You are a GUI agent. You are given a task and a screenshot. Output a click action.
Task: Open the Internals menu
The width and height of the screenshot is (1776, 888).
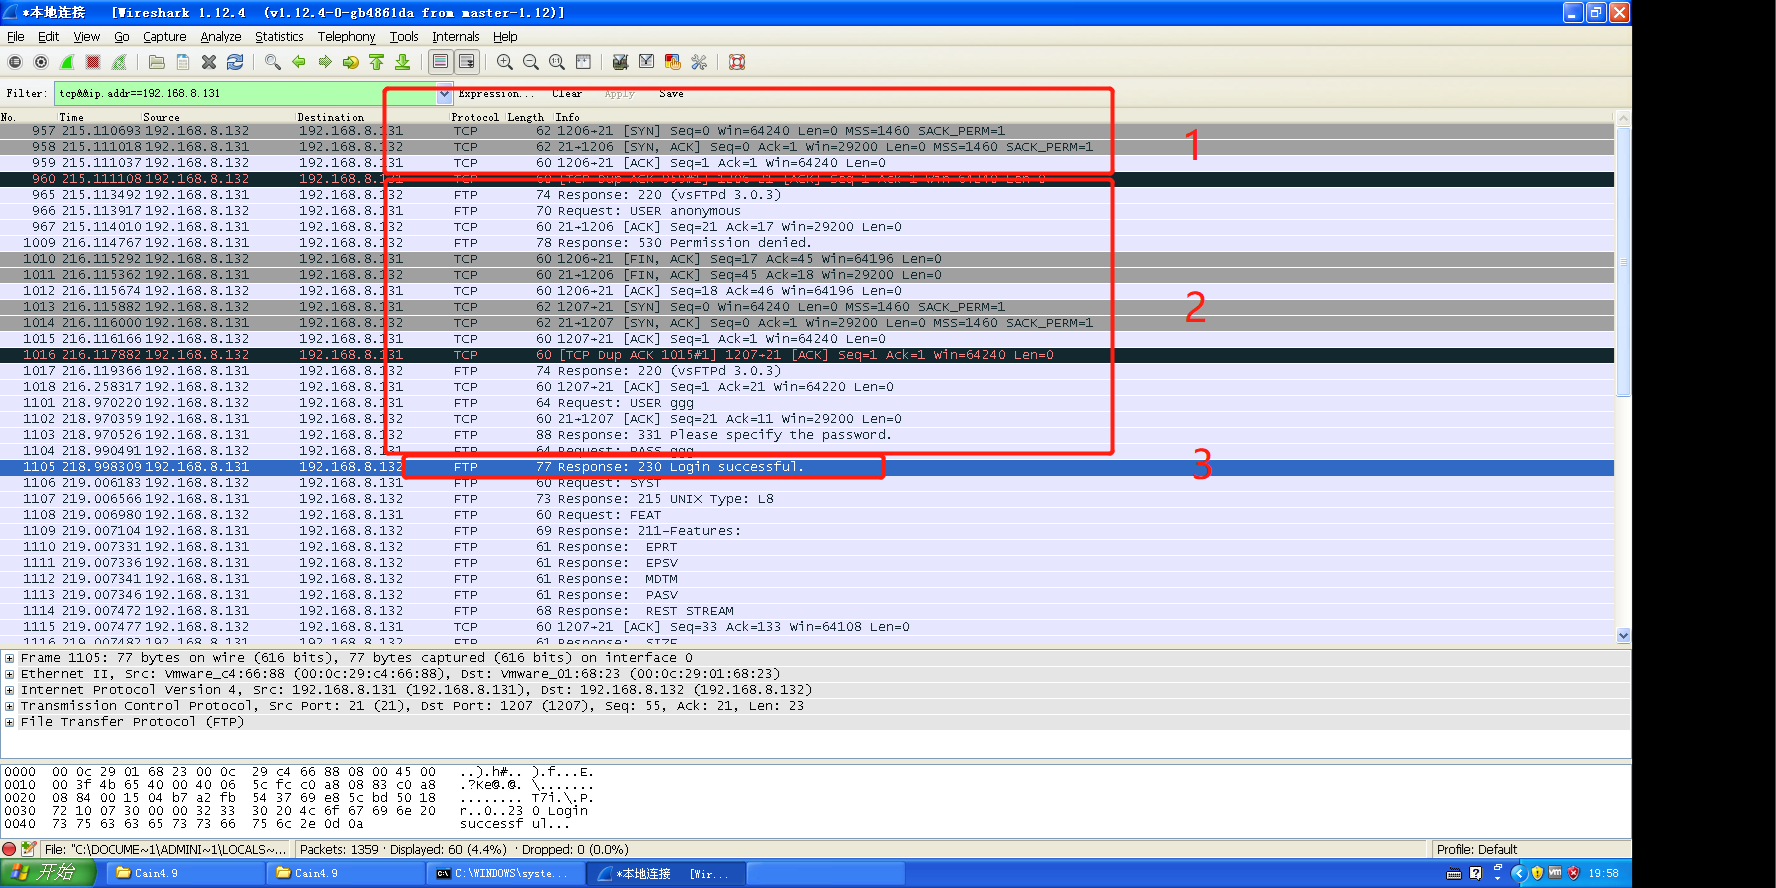click(x=456, y=36)
